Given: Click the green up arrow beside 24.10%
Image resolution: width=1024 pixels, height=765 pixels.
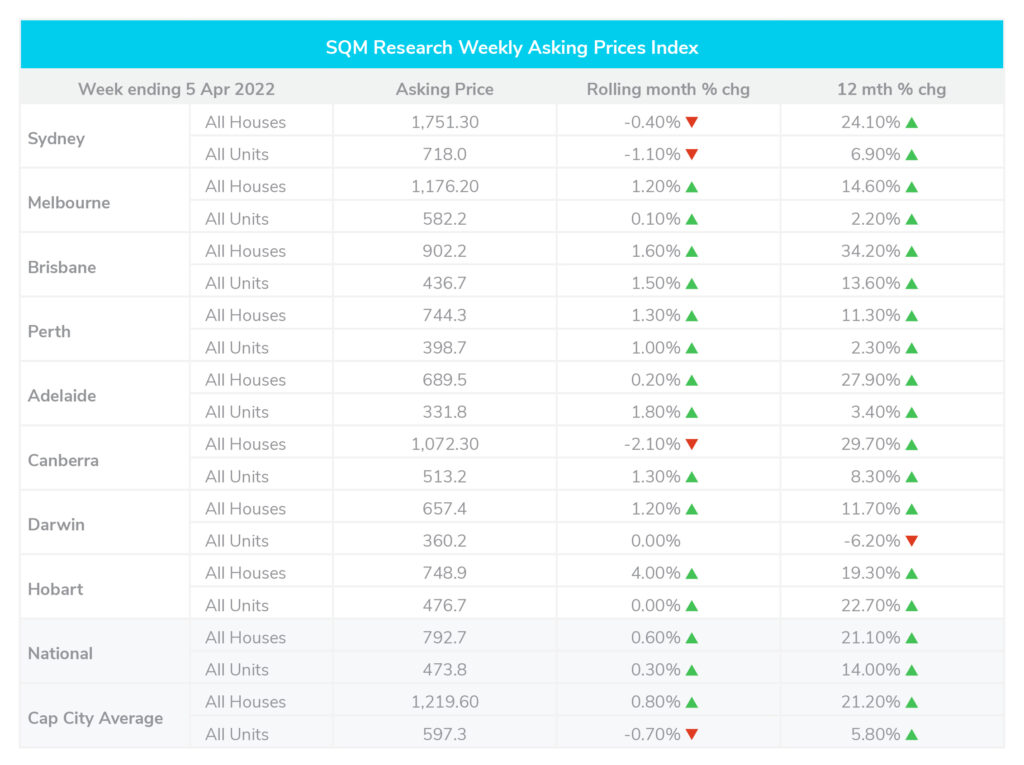Looking at the screenshot, I should [912, 122].
